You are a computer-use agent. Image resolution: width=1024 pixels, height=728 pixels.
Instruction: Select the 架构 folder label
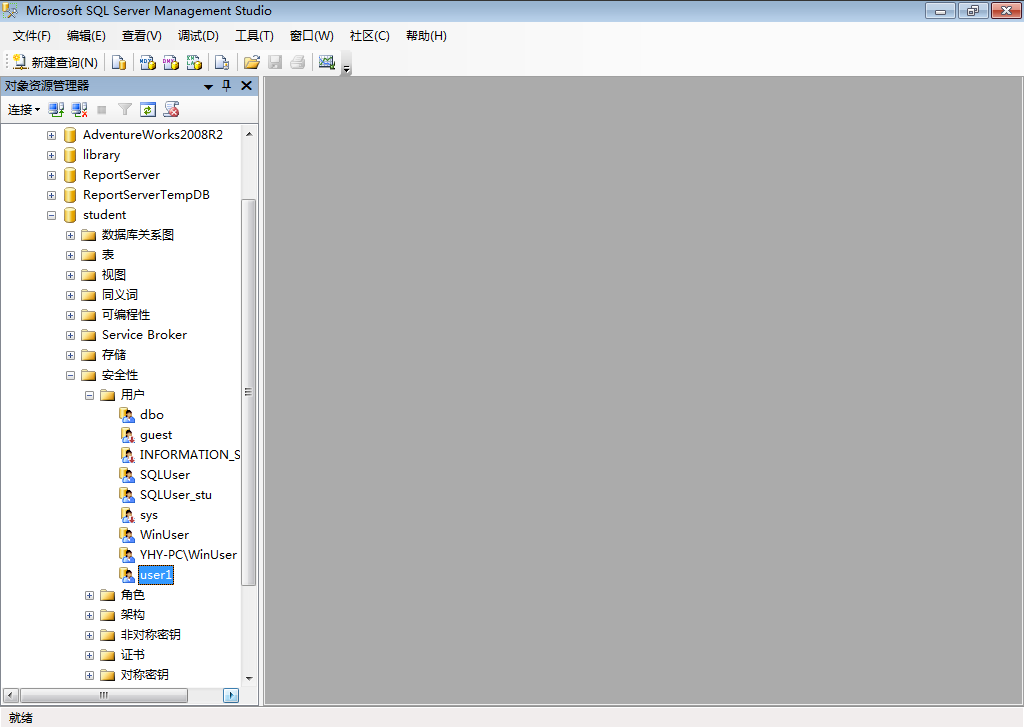133,615
